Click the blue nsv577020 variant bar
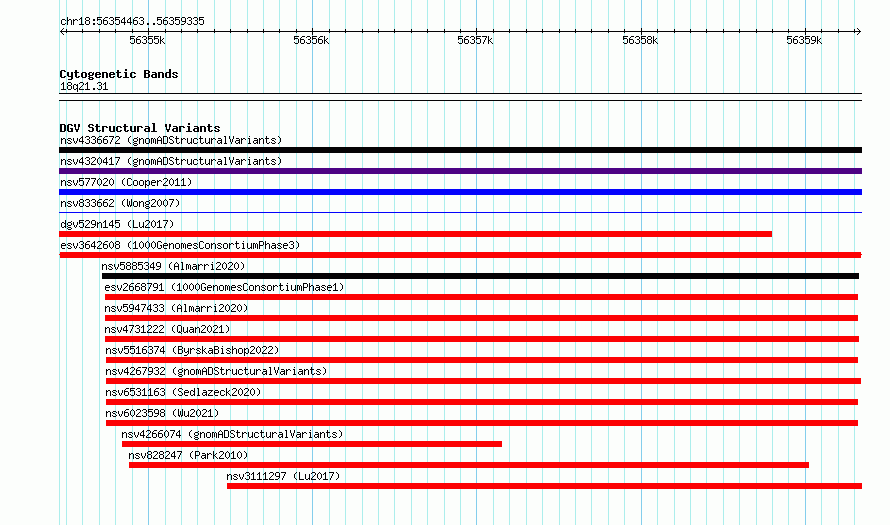This screenshot has width=890, height=525. point(460,192)
